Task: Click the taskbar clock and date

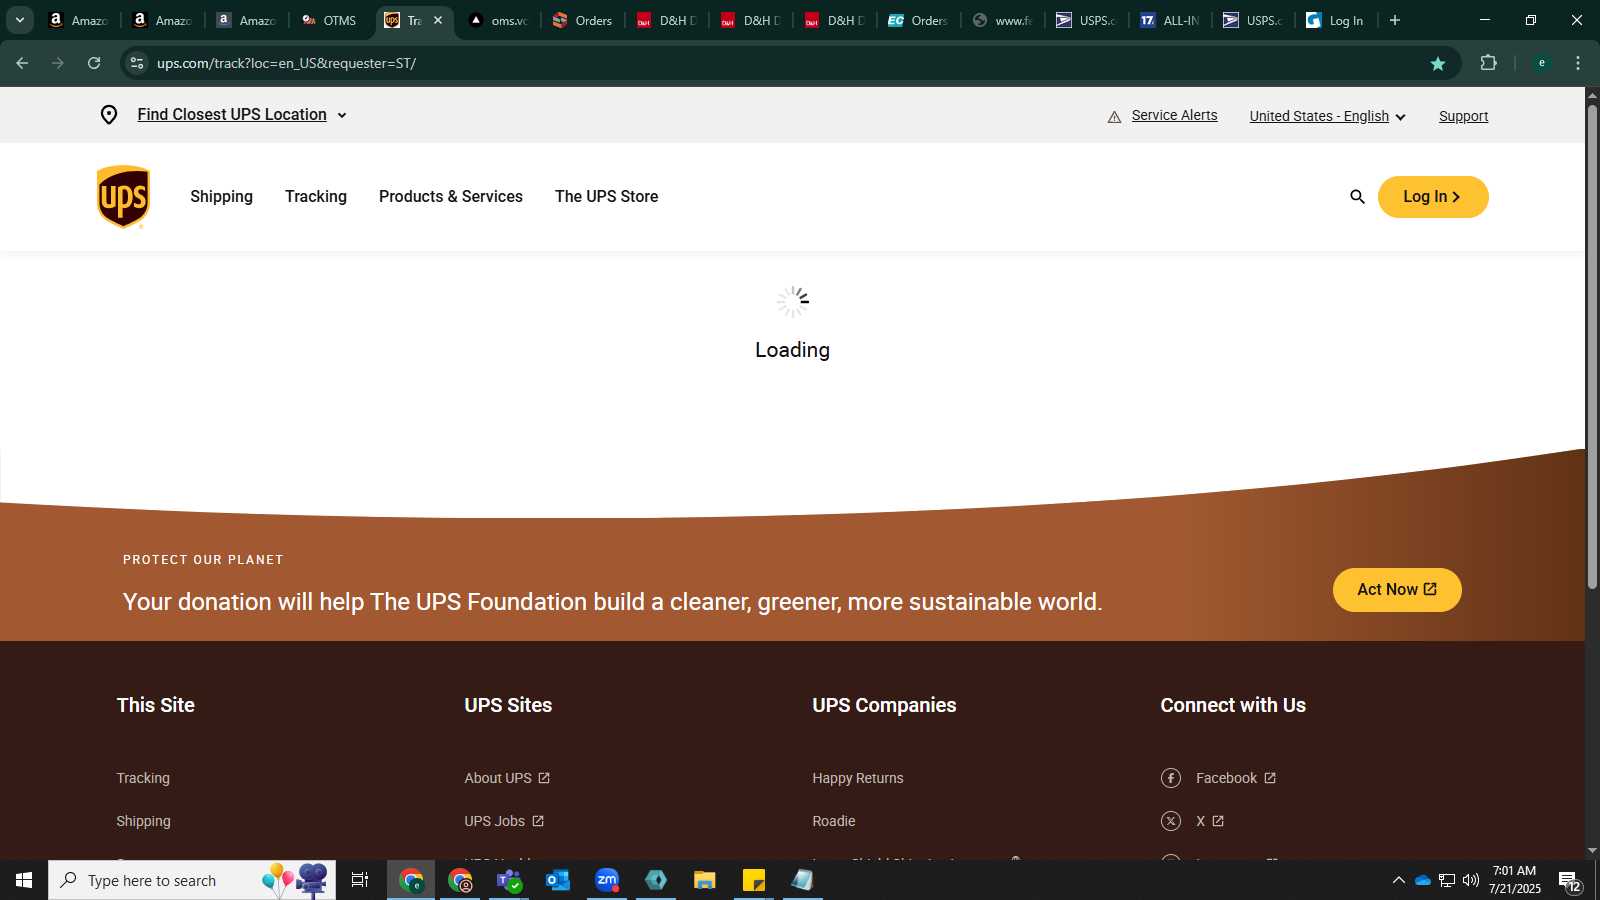Action: tap(1514, 880)
